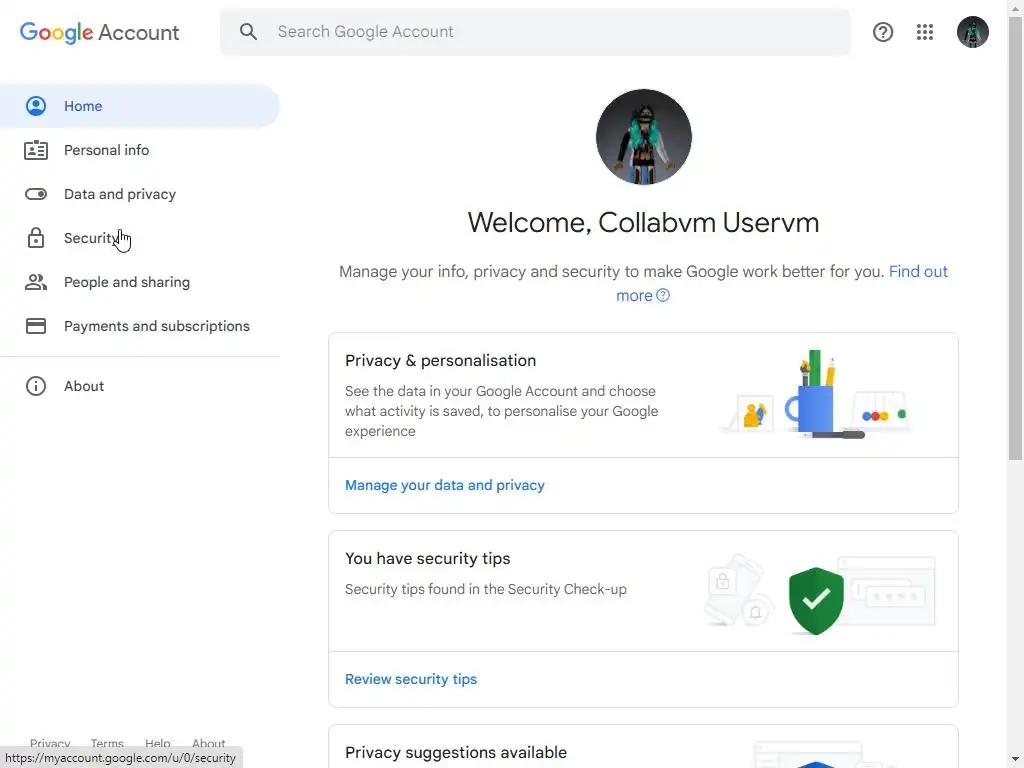Go to Payments and subscriptions

(156, 326)
